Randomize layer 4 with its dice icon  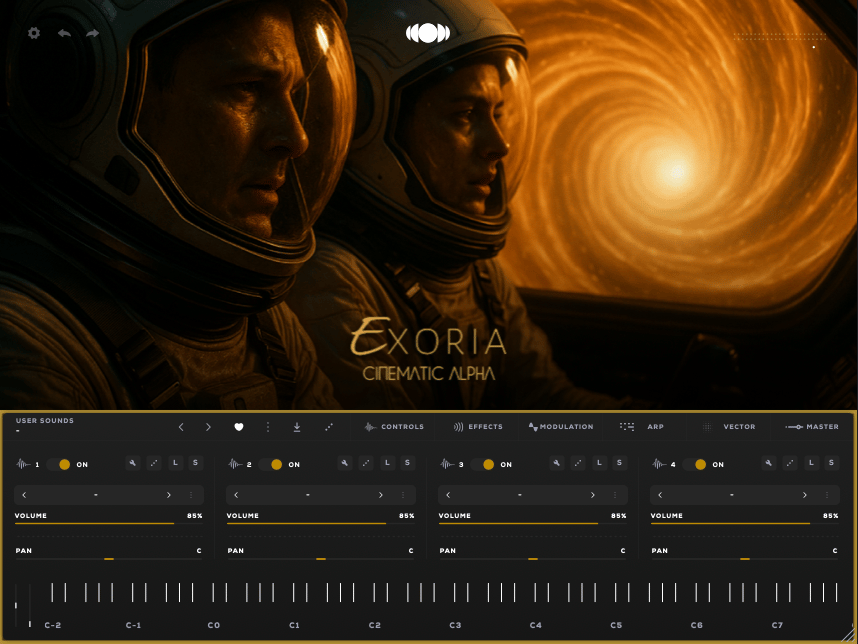(x=790, y=463)
